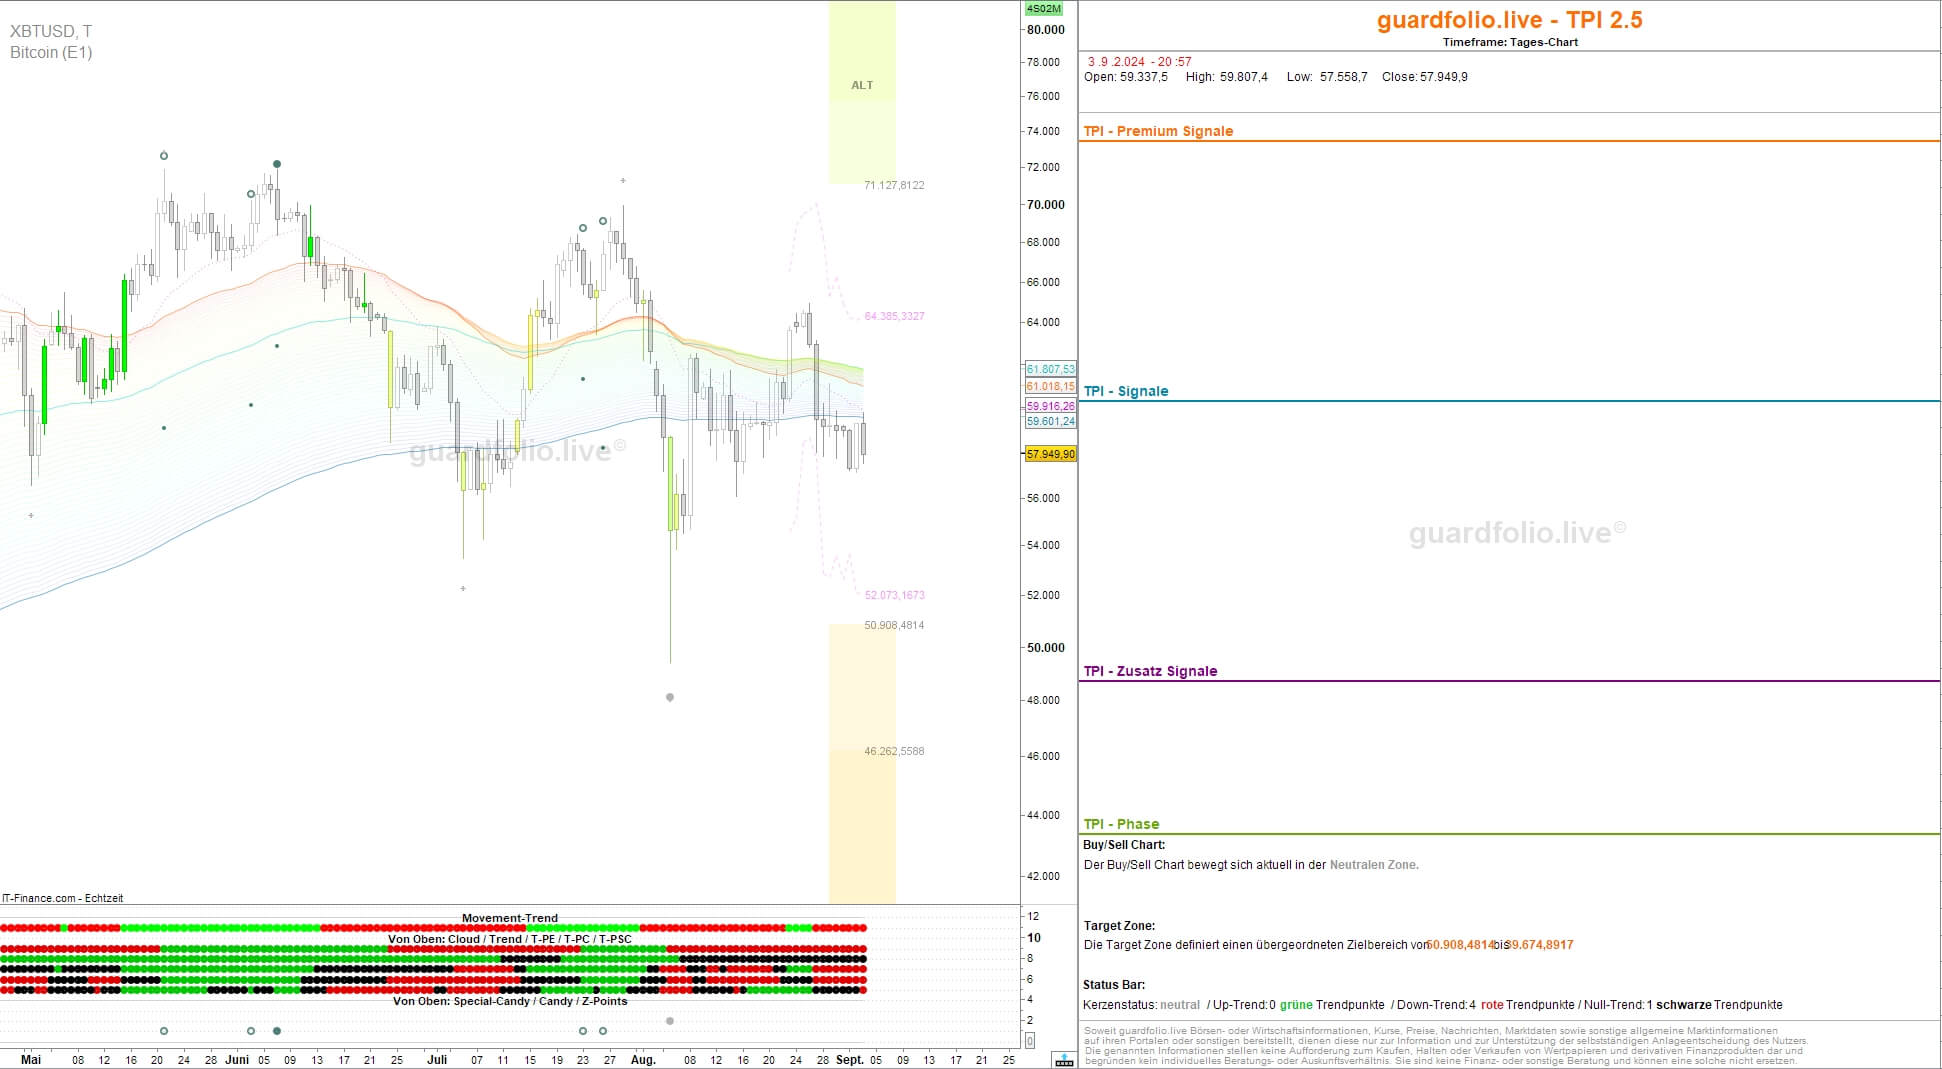The height and width of the screenshot is (1069, 1942).
Task: Click the pink 52.073,1673 projection label
Action: [x=894, y=595]
